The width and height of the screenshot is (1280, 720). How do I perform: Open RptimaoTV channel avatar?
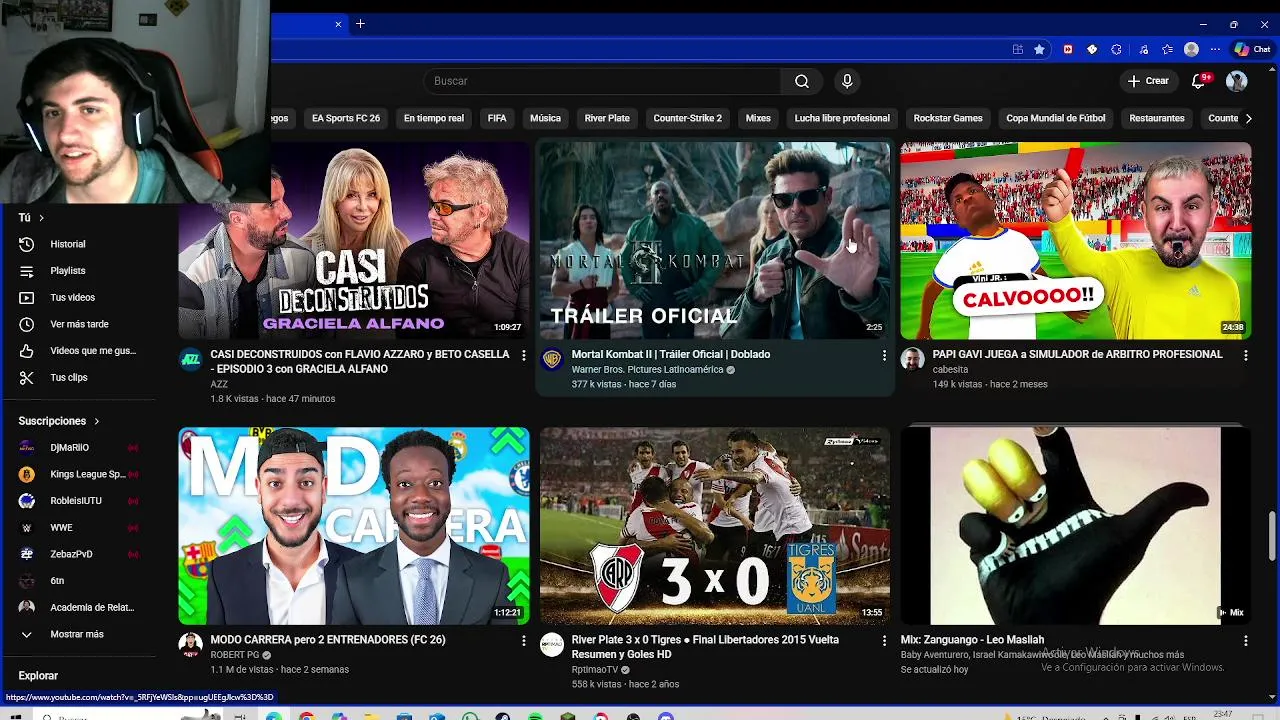(x=552, y=645)
